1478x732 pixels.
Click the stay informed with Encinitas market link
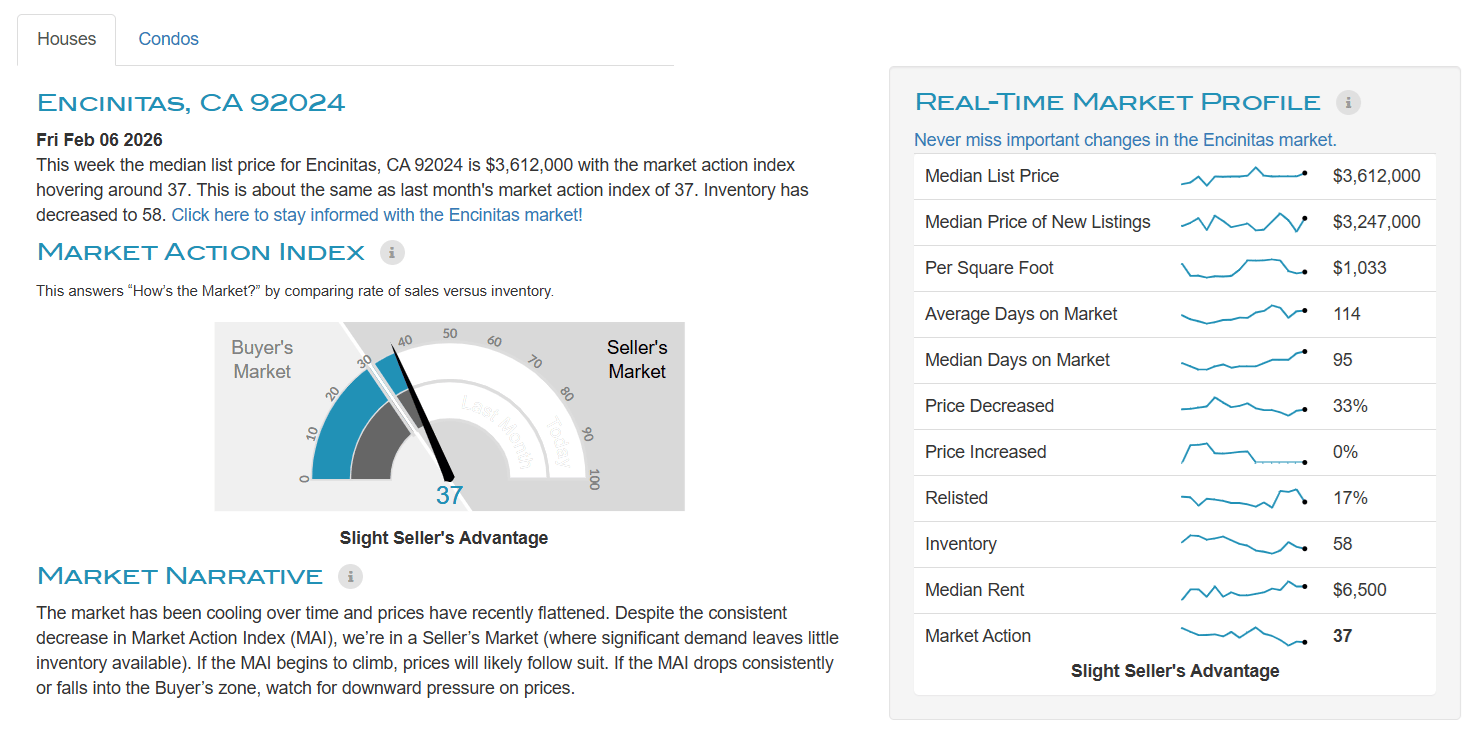(x=376, y=214)
